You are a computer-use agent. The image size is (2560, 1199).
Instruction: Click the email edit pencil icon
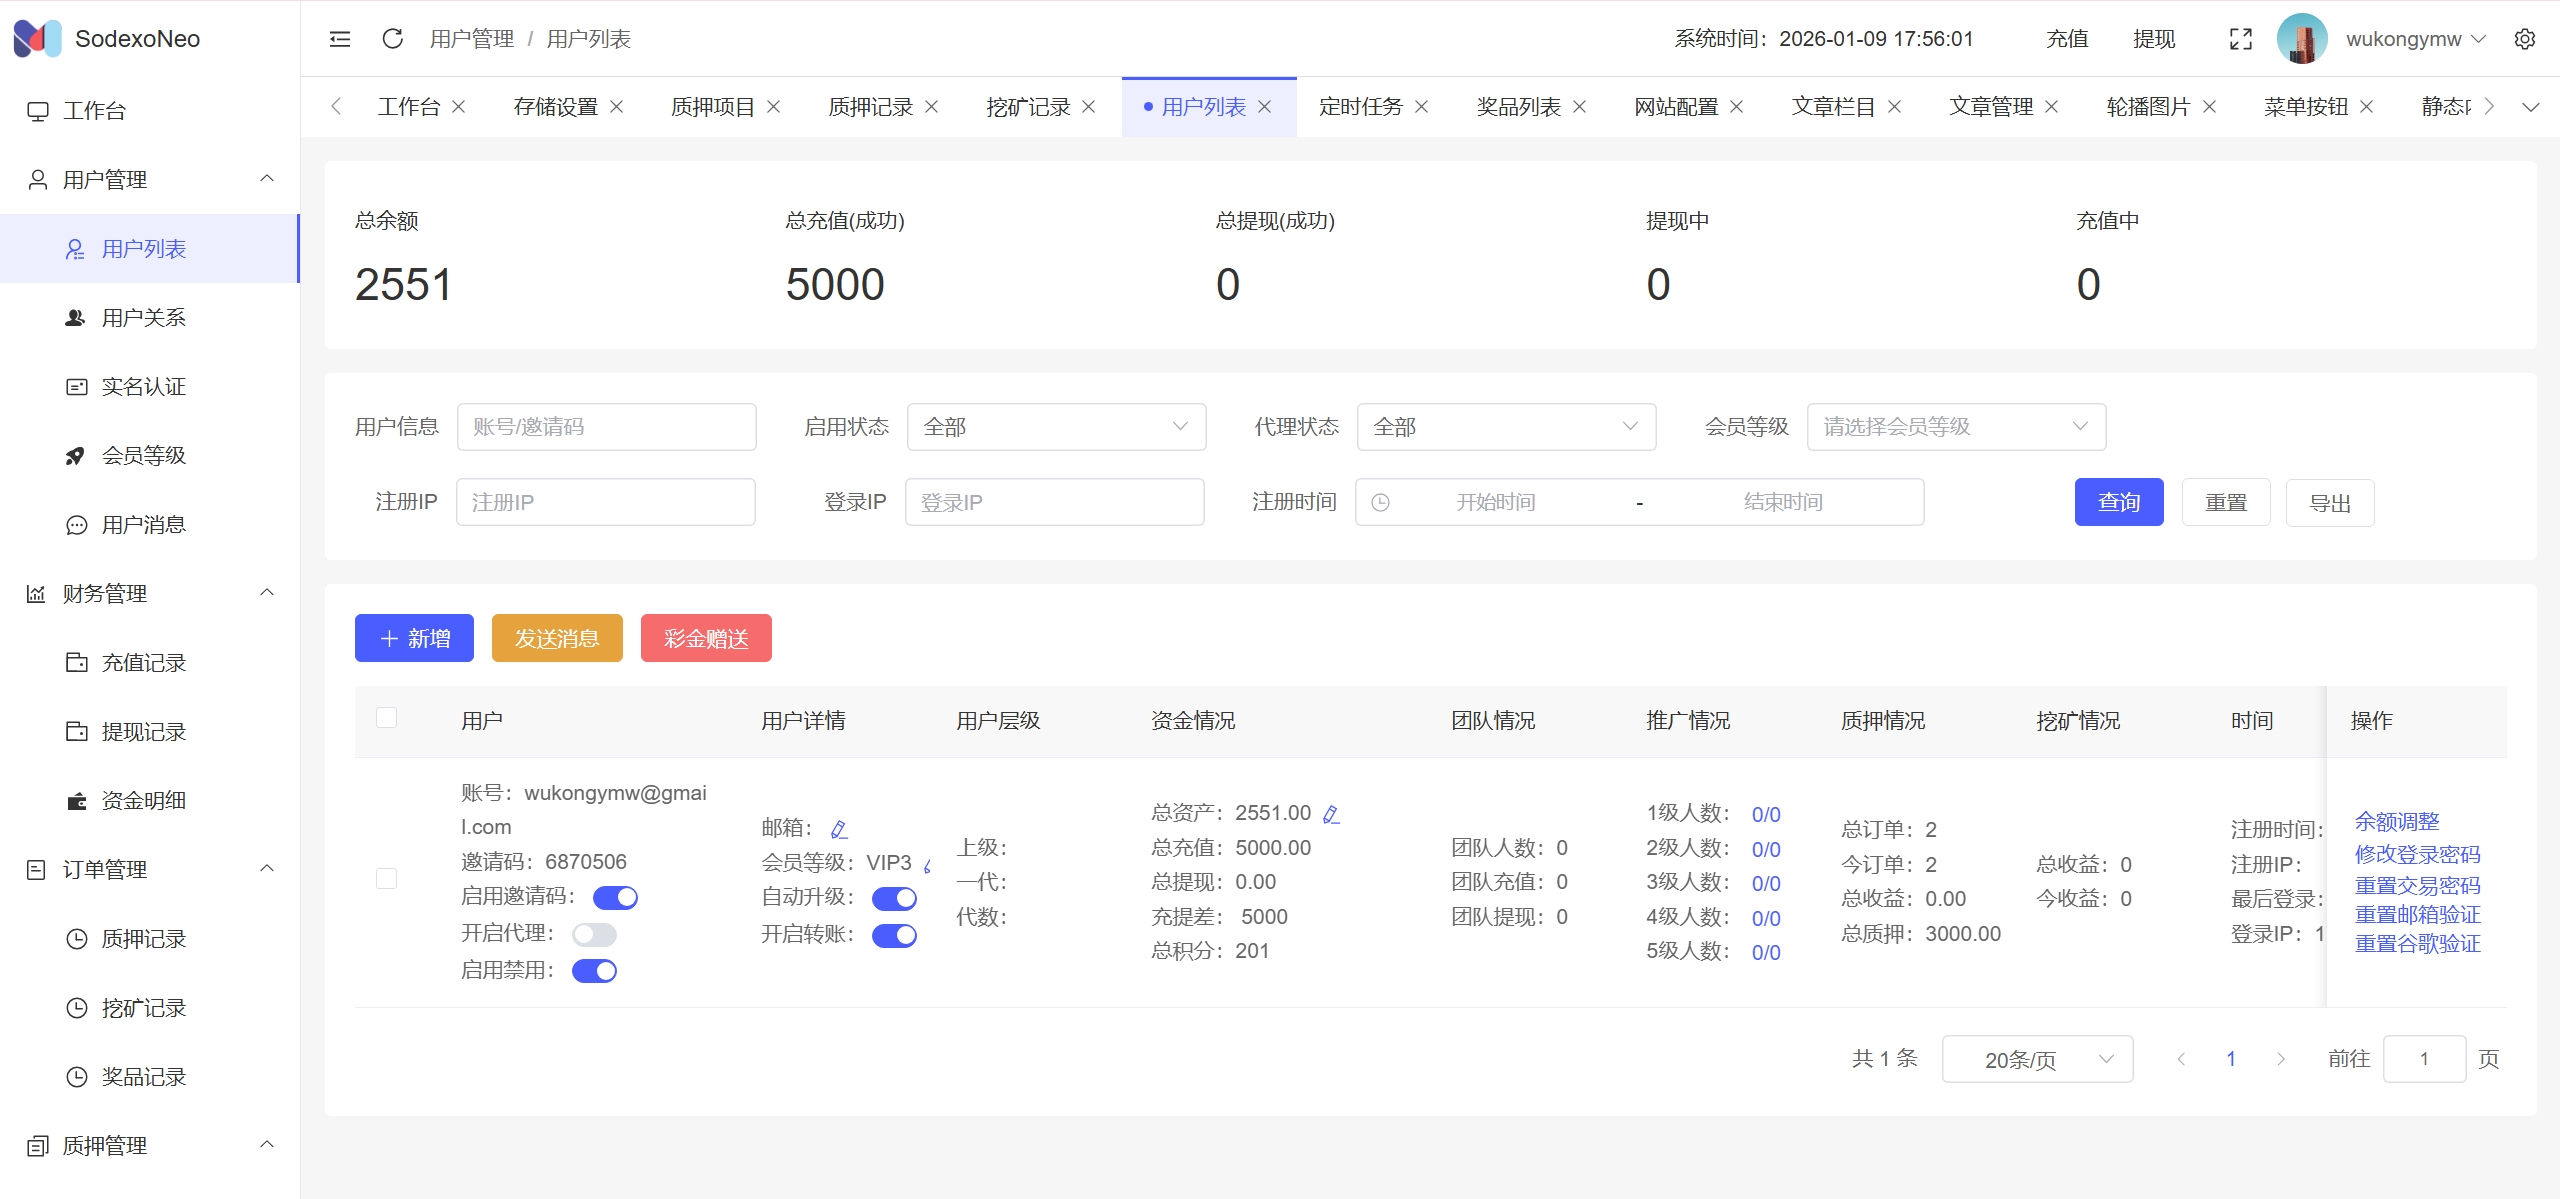(839, 829)
